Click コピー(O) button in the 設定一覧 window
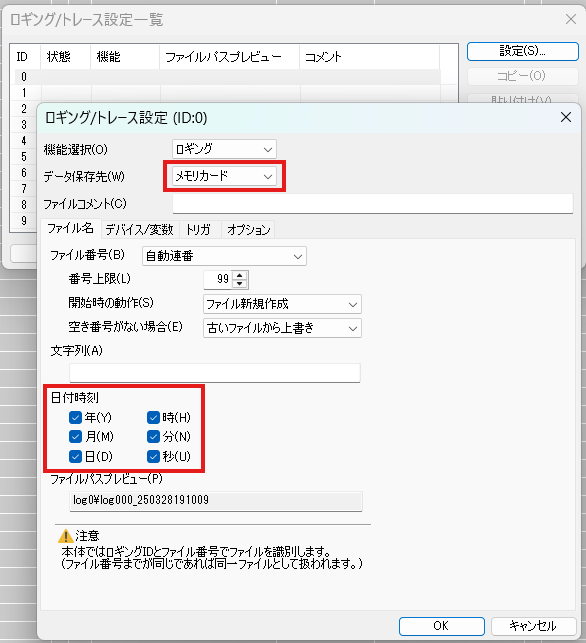This screenshot has width=586, height=643. point(522,76)
